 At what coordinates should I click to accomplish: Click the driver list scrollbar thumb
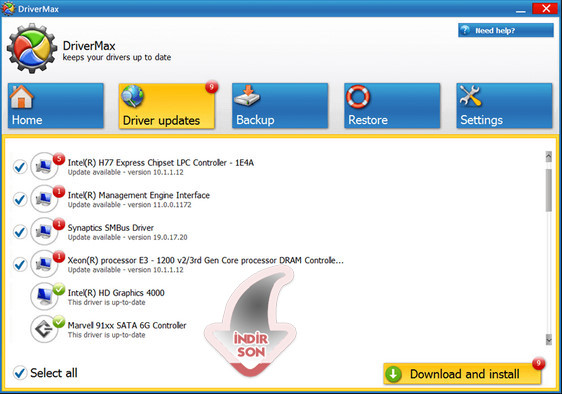(548, 190)
